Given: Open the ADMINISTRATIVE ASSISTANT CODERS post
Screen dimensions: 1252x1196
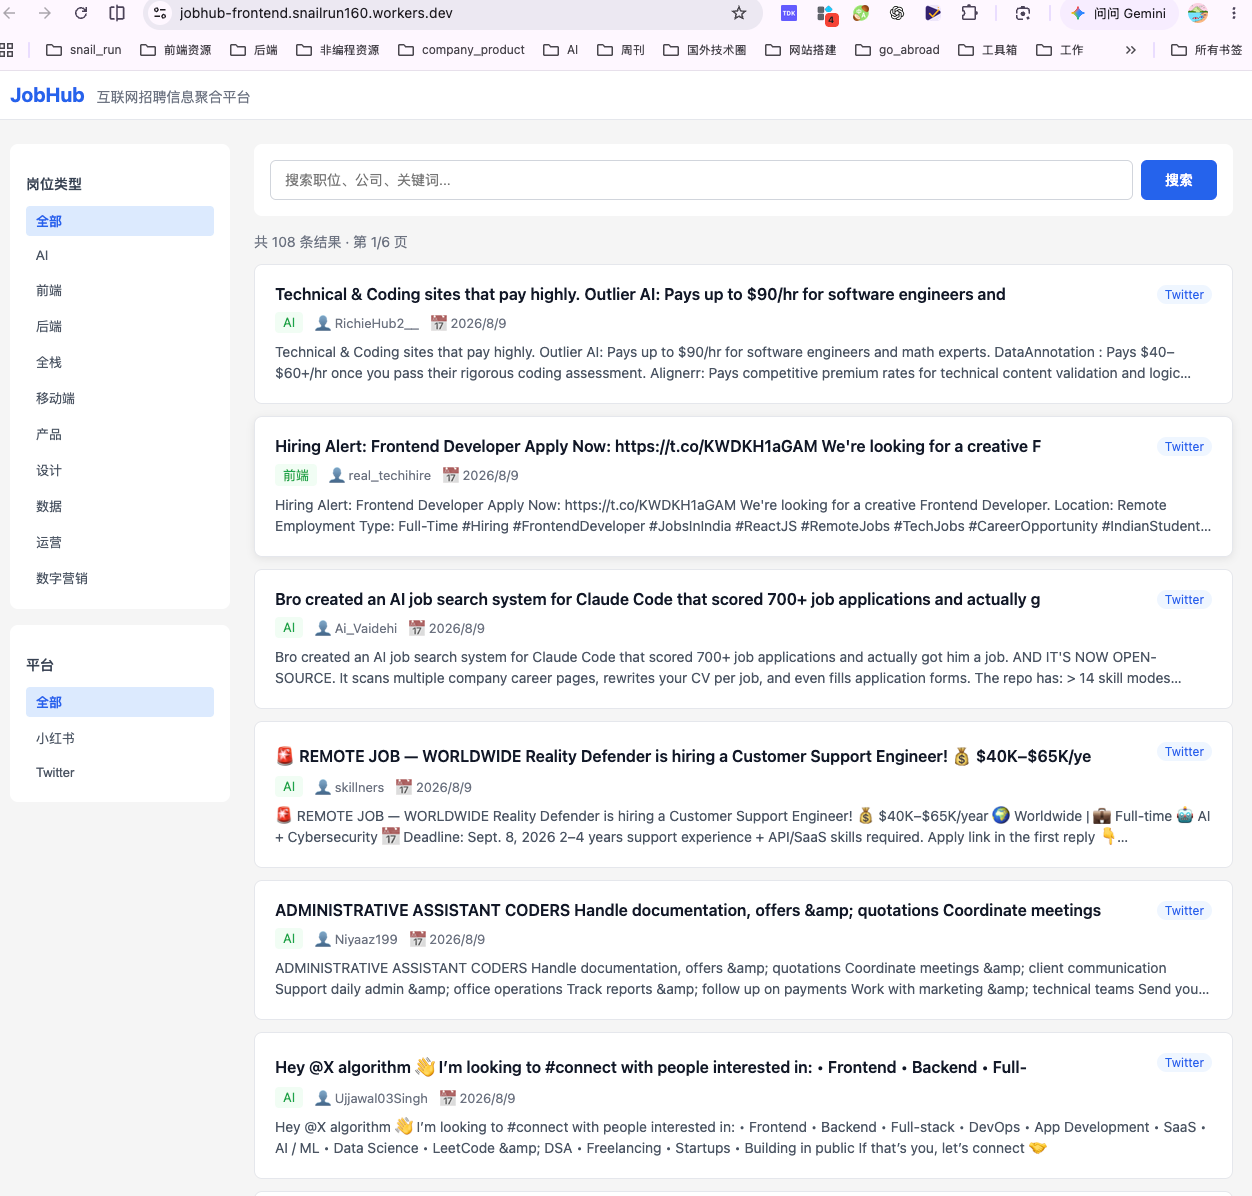Looking at the screenshot, I should [688, 910].
